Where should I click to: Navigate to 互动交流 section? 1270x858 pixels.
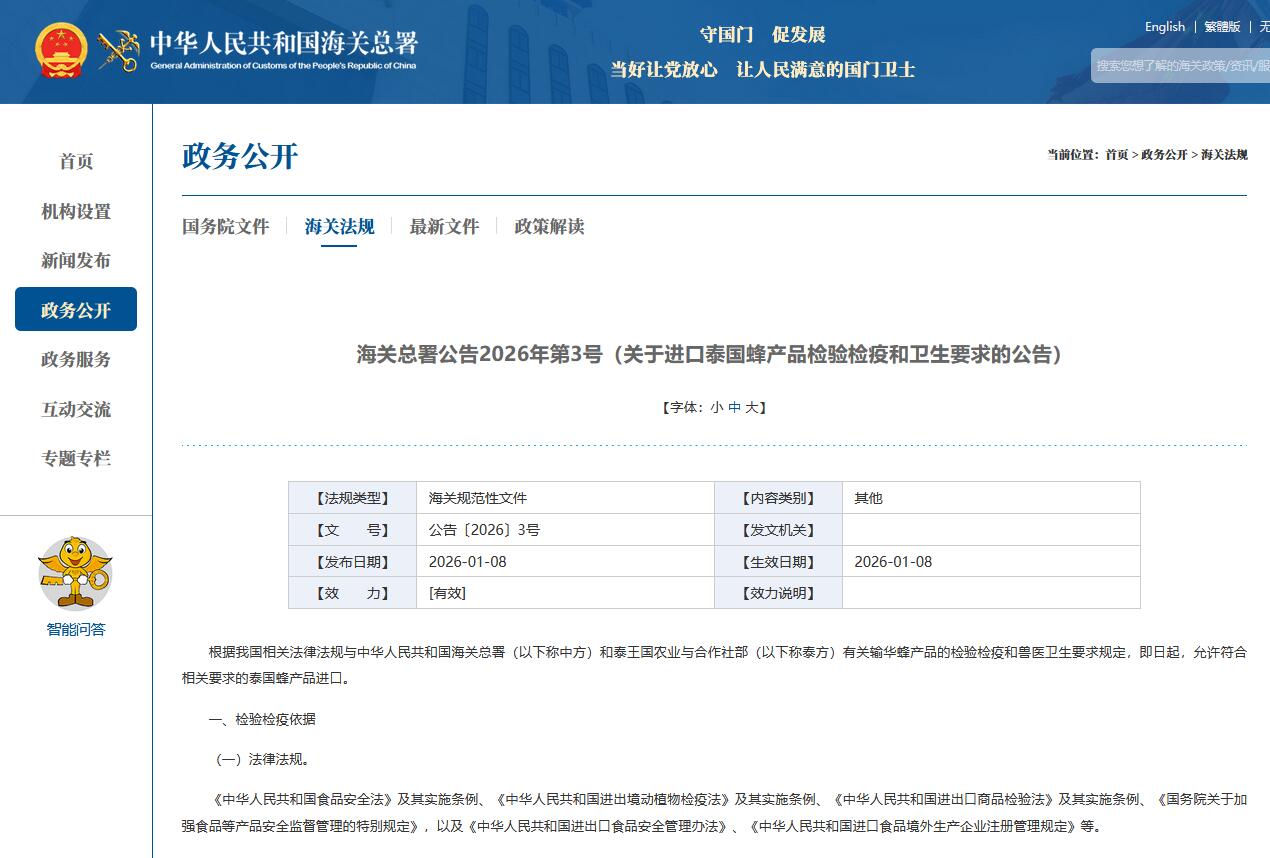[x=76, y=409]
